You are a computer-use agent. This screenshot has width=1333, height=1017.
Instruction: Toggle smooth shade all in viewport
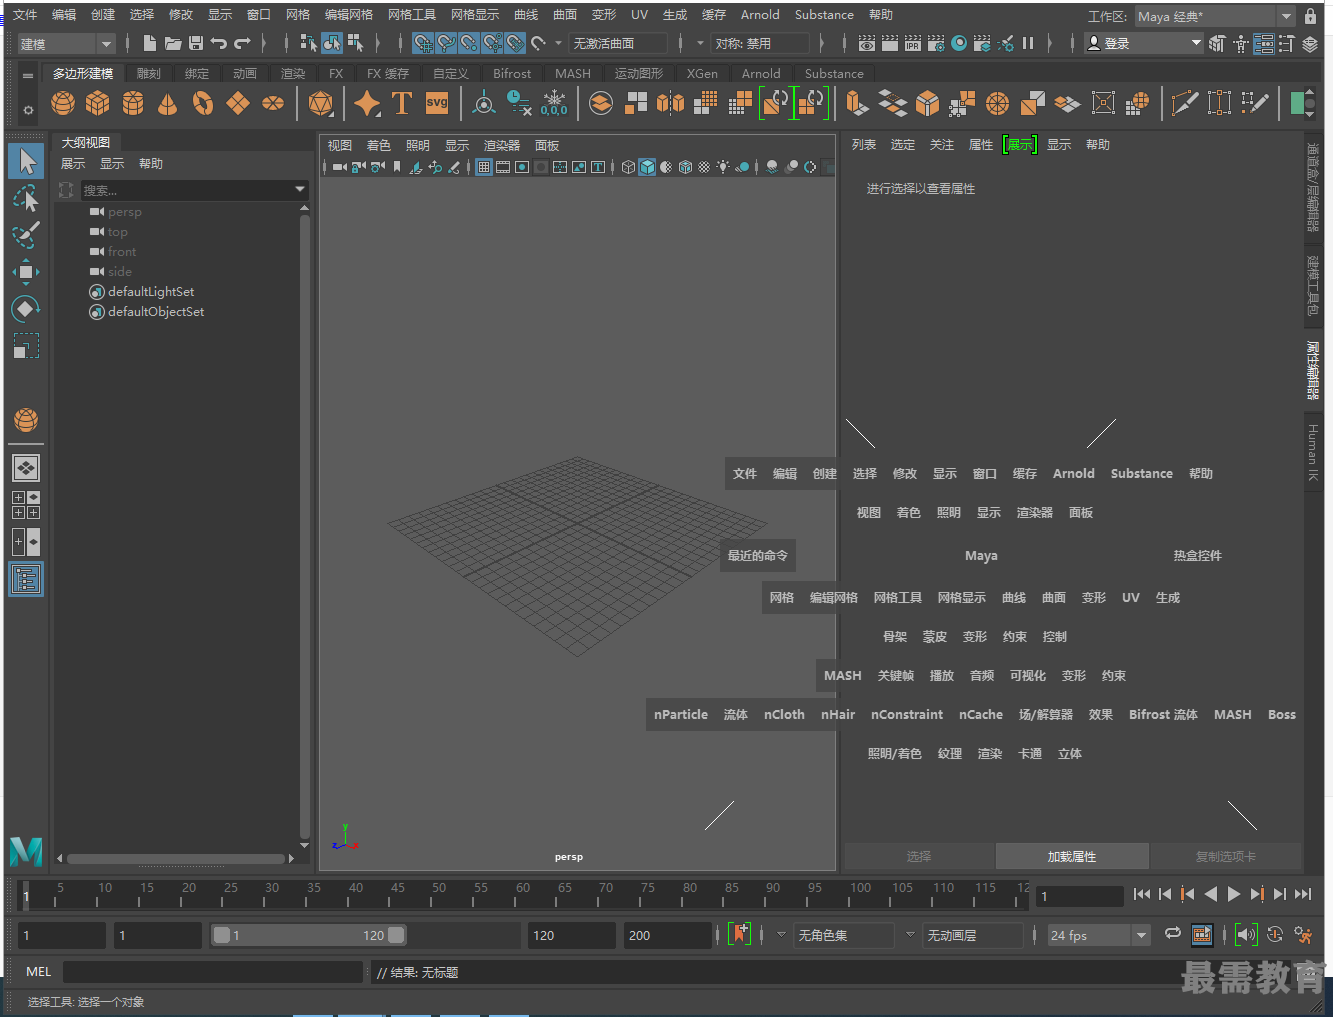[x=647, y=167]
